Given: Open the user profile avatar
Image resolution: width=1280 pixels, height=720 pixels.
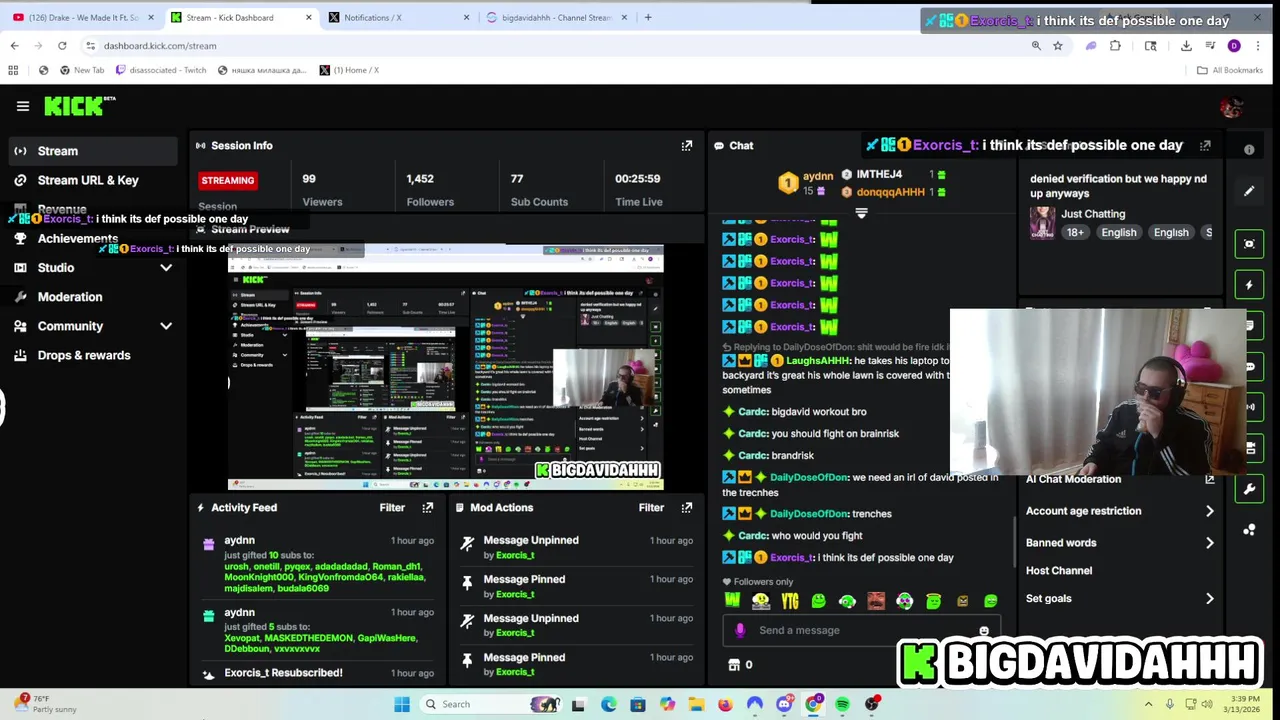Looking at the screenshot, I should click(1231, 107).
